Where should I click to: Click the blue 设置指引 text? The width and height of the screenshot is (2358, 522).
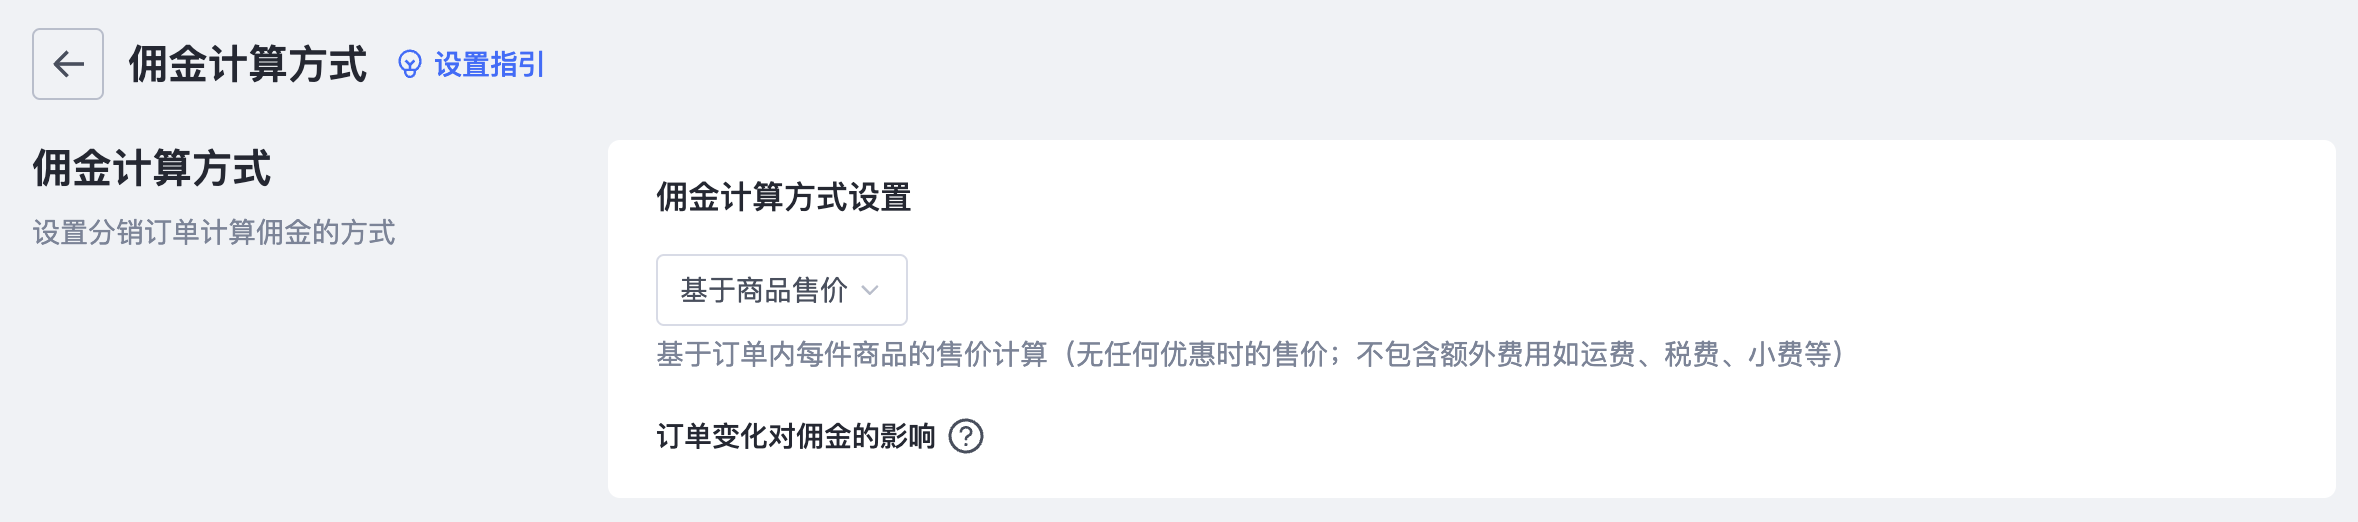[x=489, y=65]
